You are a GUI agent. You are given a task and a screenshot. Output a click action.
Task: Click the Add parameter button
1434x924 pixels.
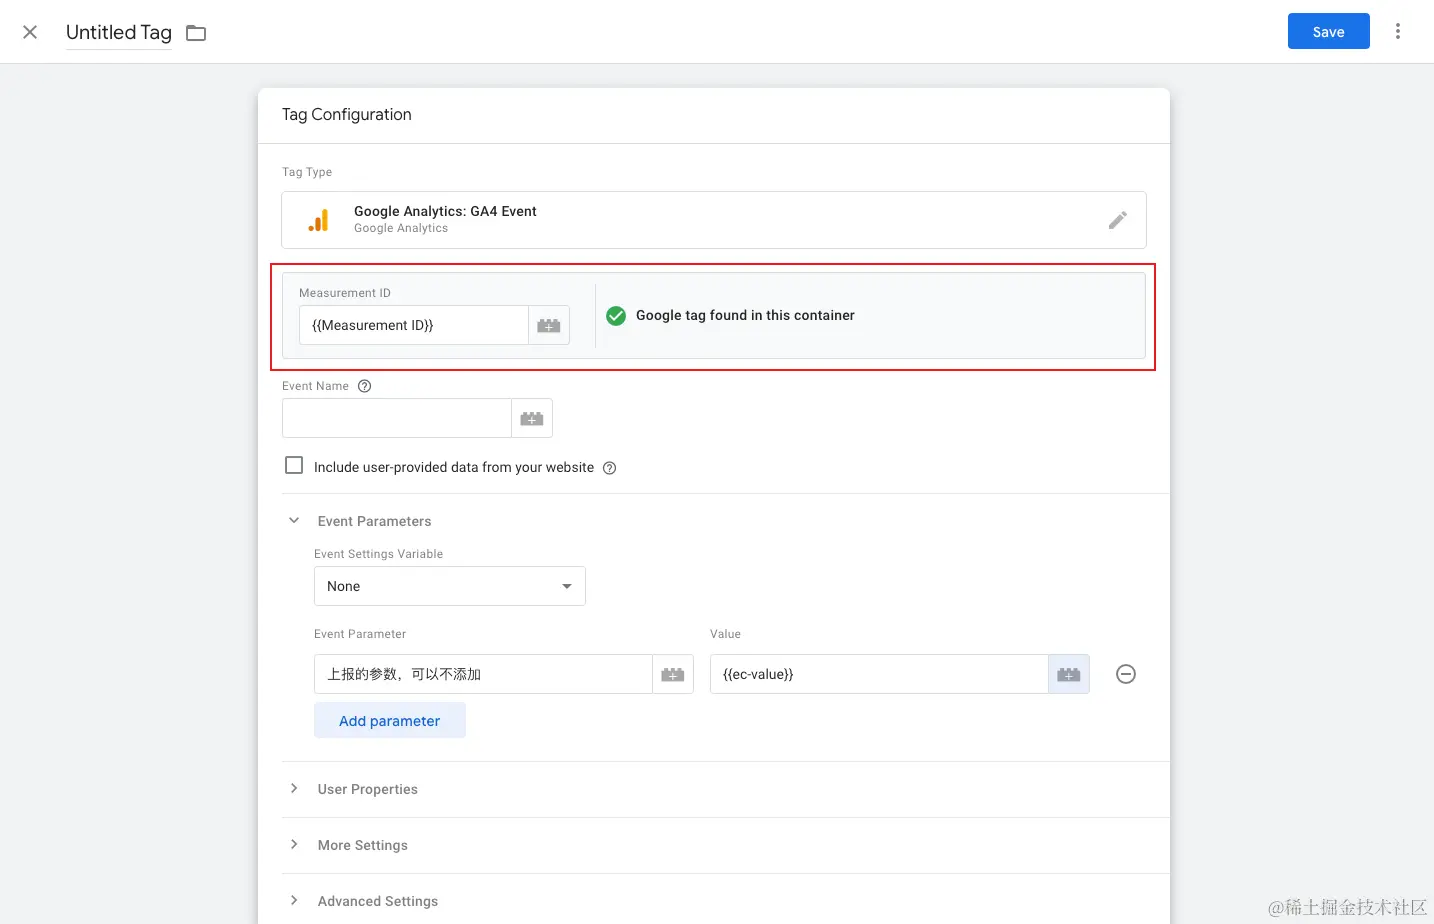pos(390,721)
